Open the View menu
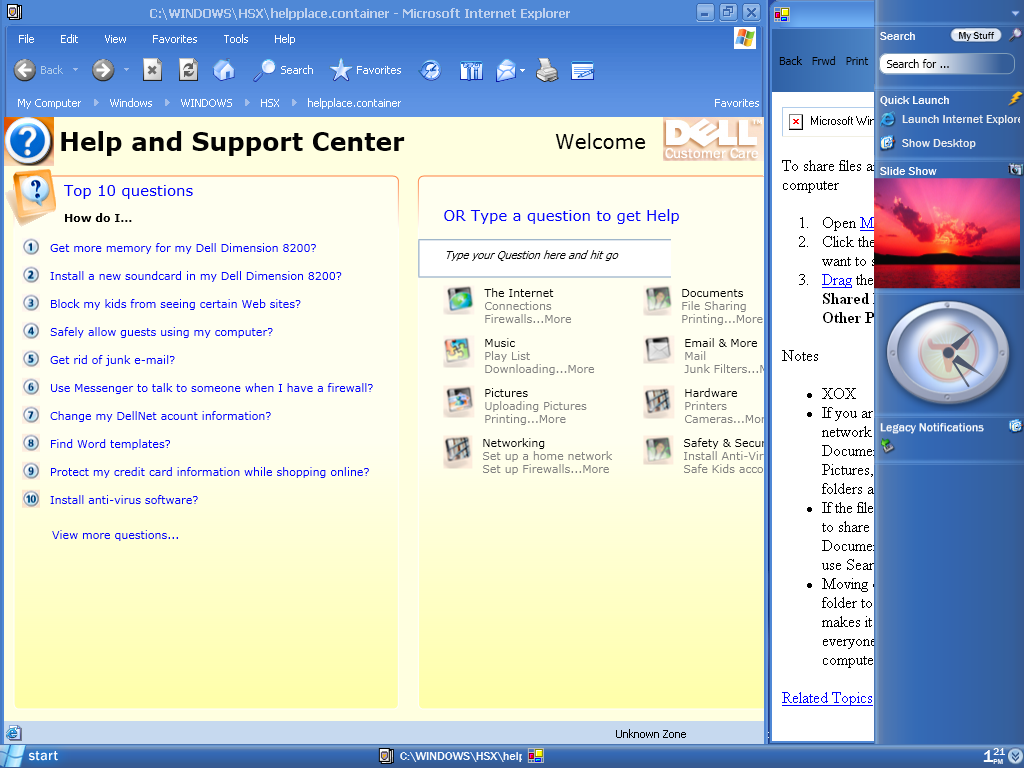The width and height of the screenshot is (1024, 768). [x=115, y=39]
